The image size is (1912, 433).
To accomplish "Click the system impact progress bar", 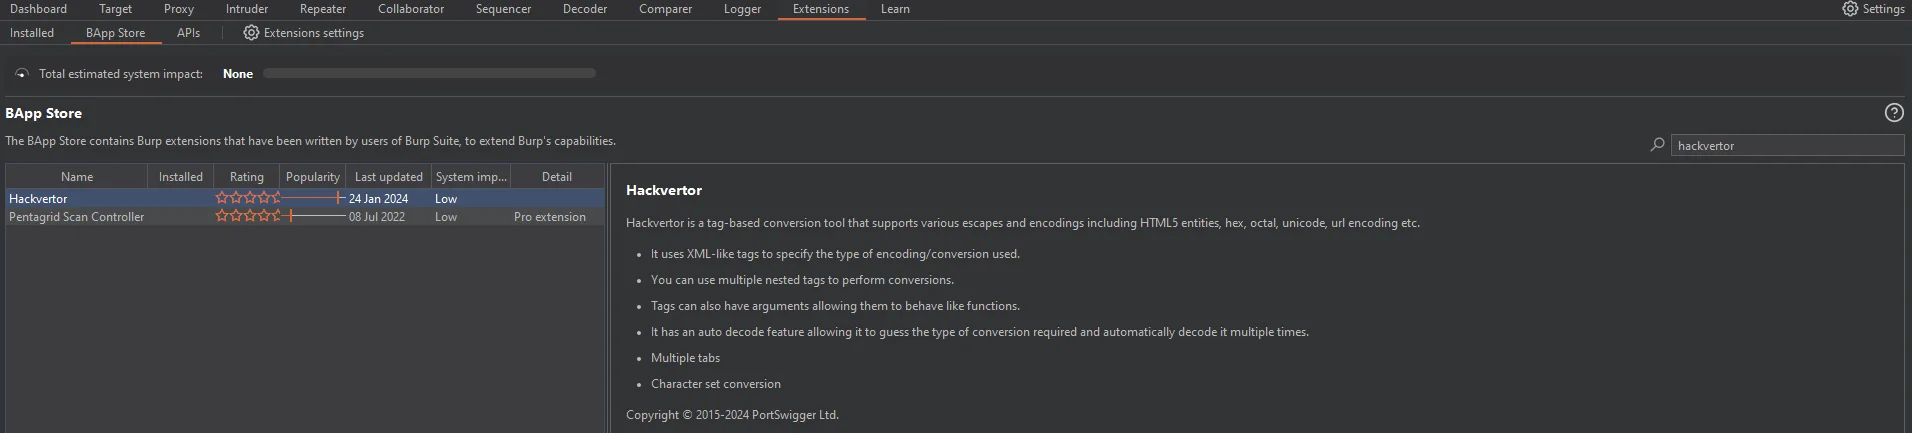I will (429, 73).
